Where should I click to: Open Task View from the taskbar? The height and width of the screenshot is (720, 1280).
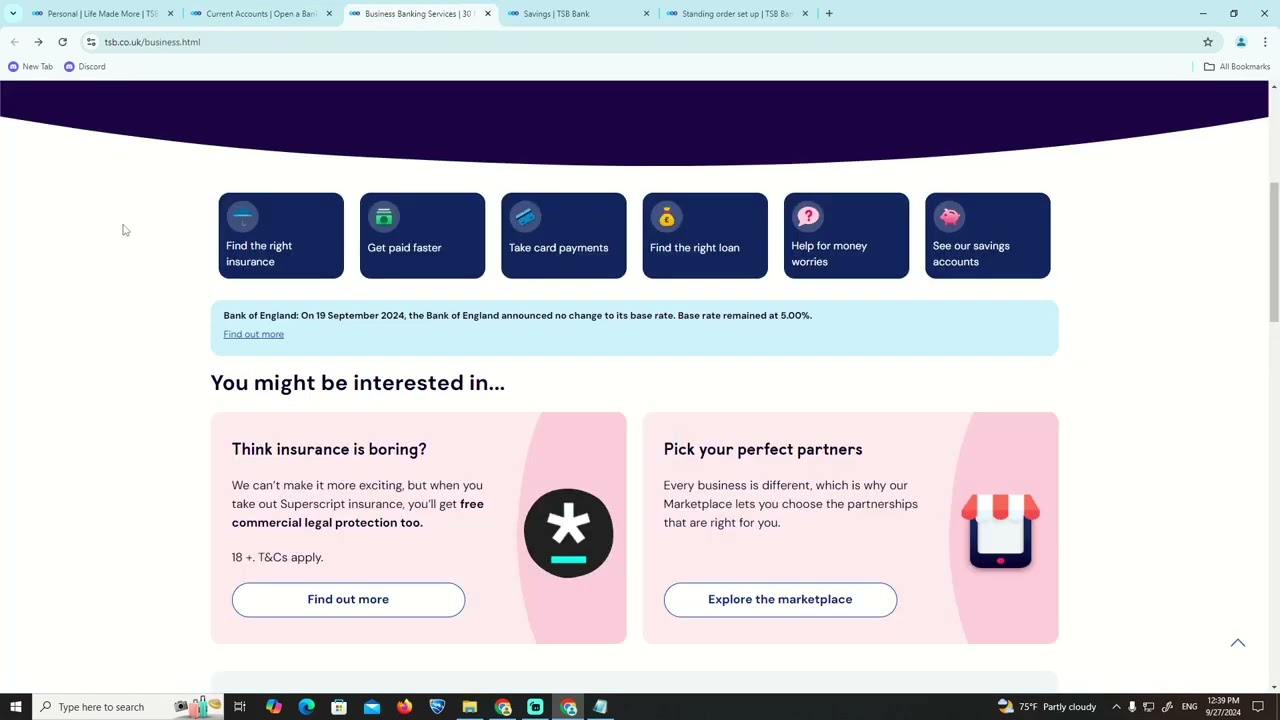pyautogui.click(x=240, y=707)
